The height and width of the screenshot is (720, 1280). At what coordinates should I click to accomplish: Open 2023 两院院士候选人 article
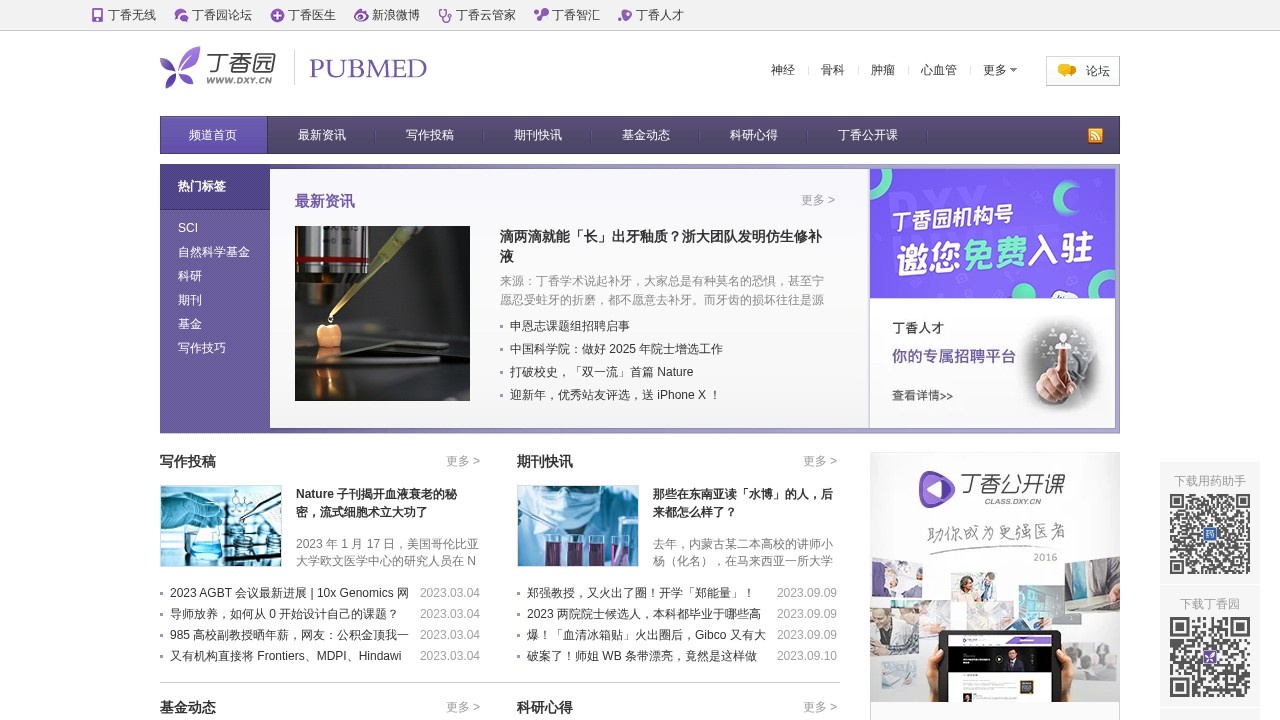tap(644, 614)
